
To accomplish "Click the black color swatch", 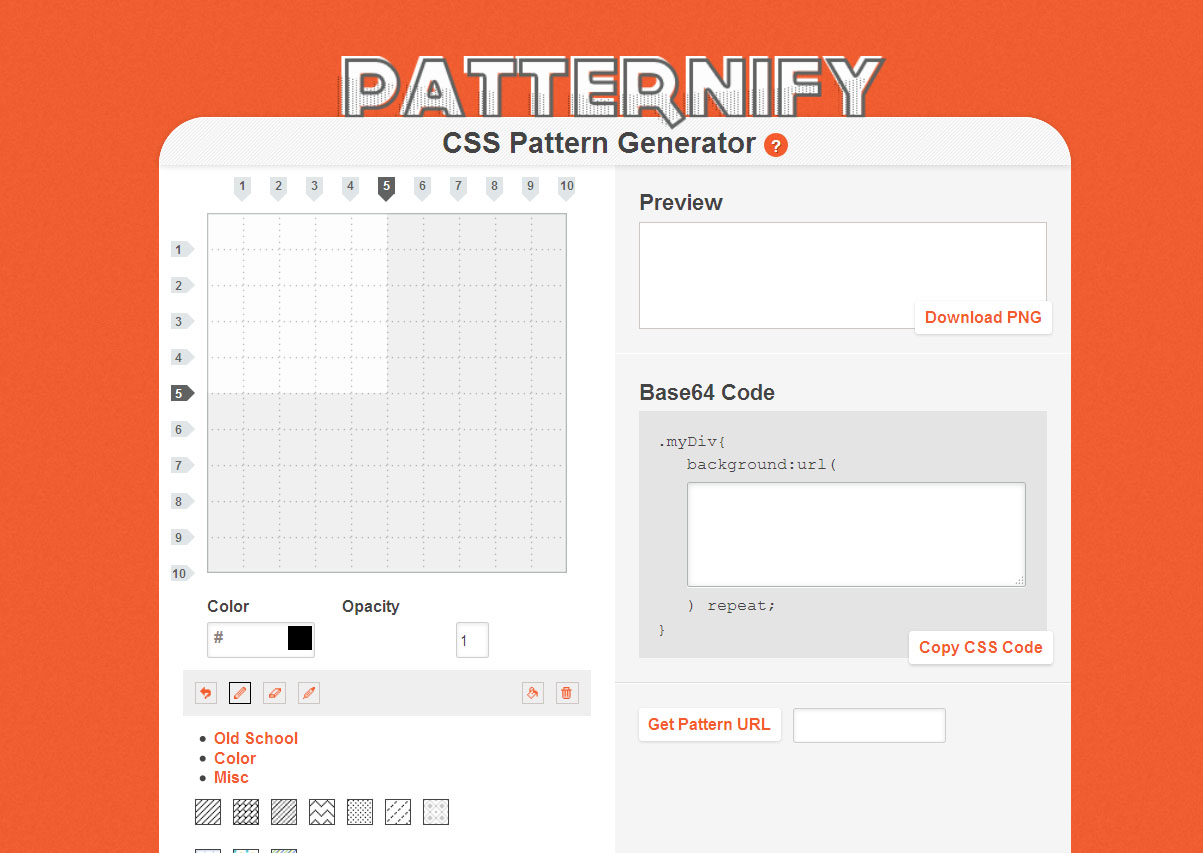I will pyautogui.click(x=300, y=638).
